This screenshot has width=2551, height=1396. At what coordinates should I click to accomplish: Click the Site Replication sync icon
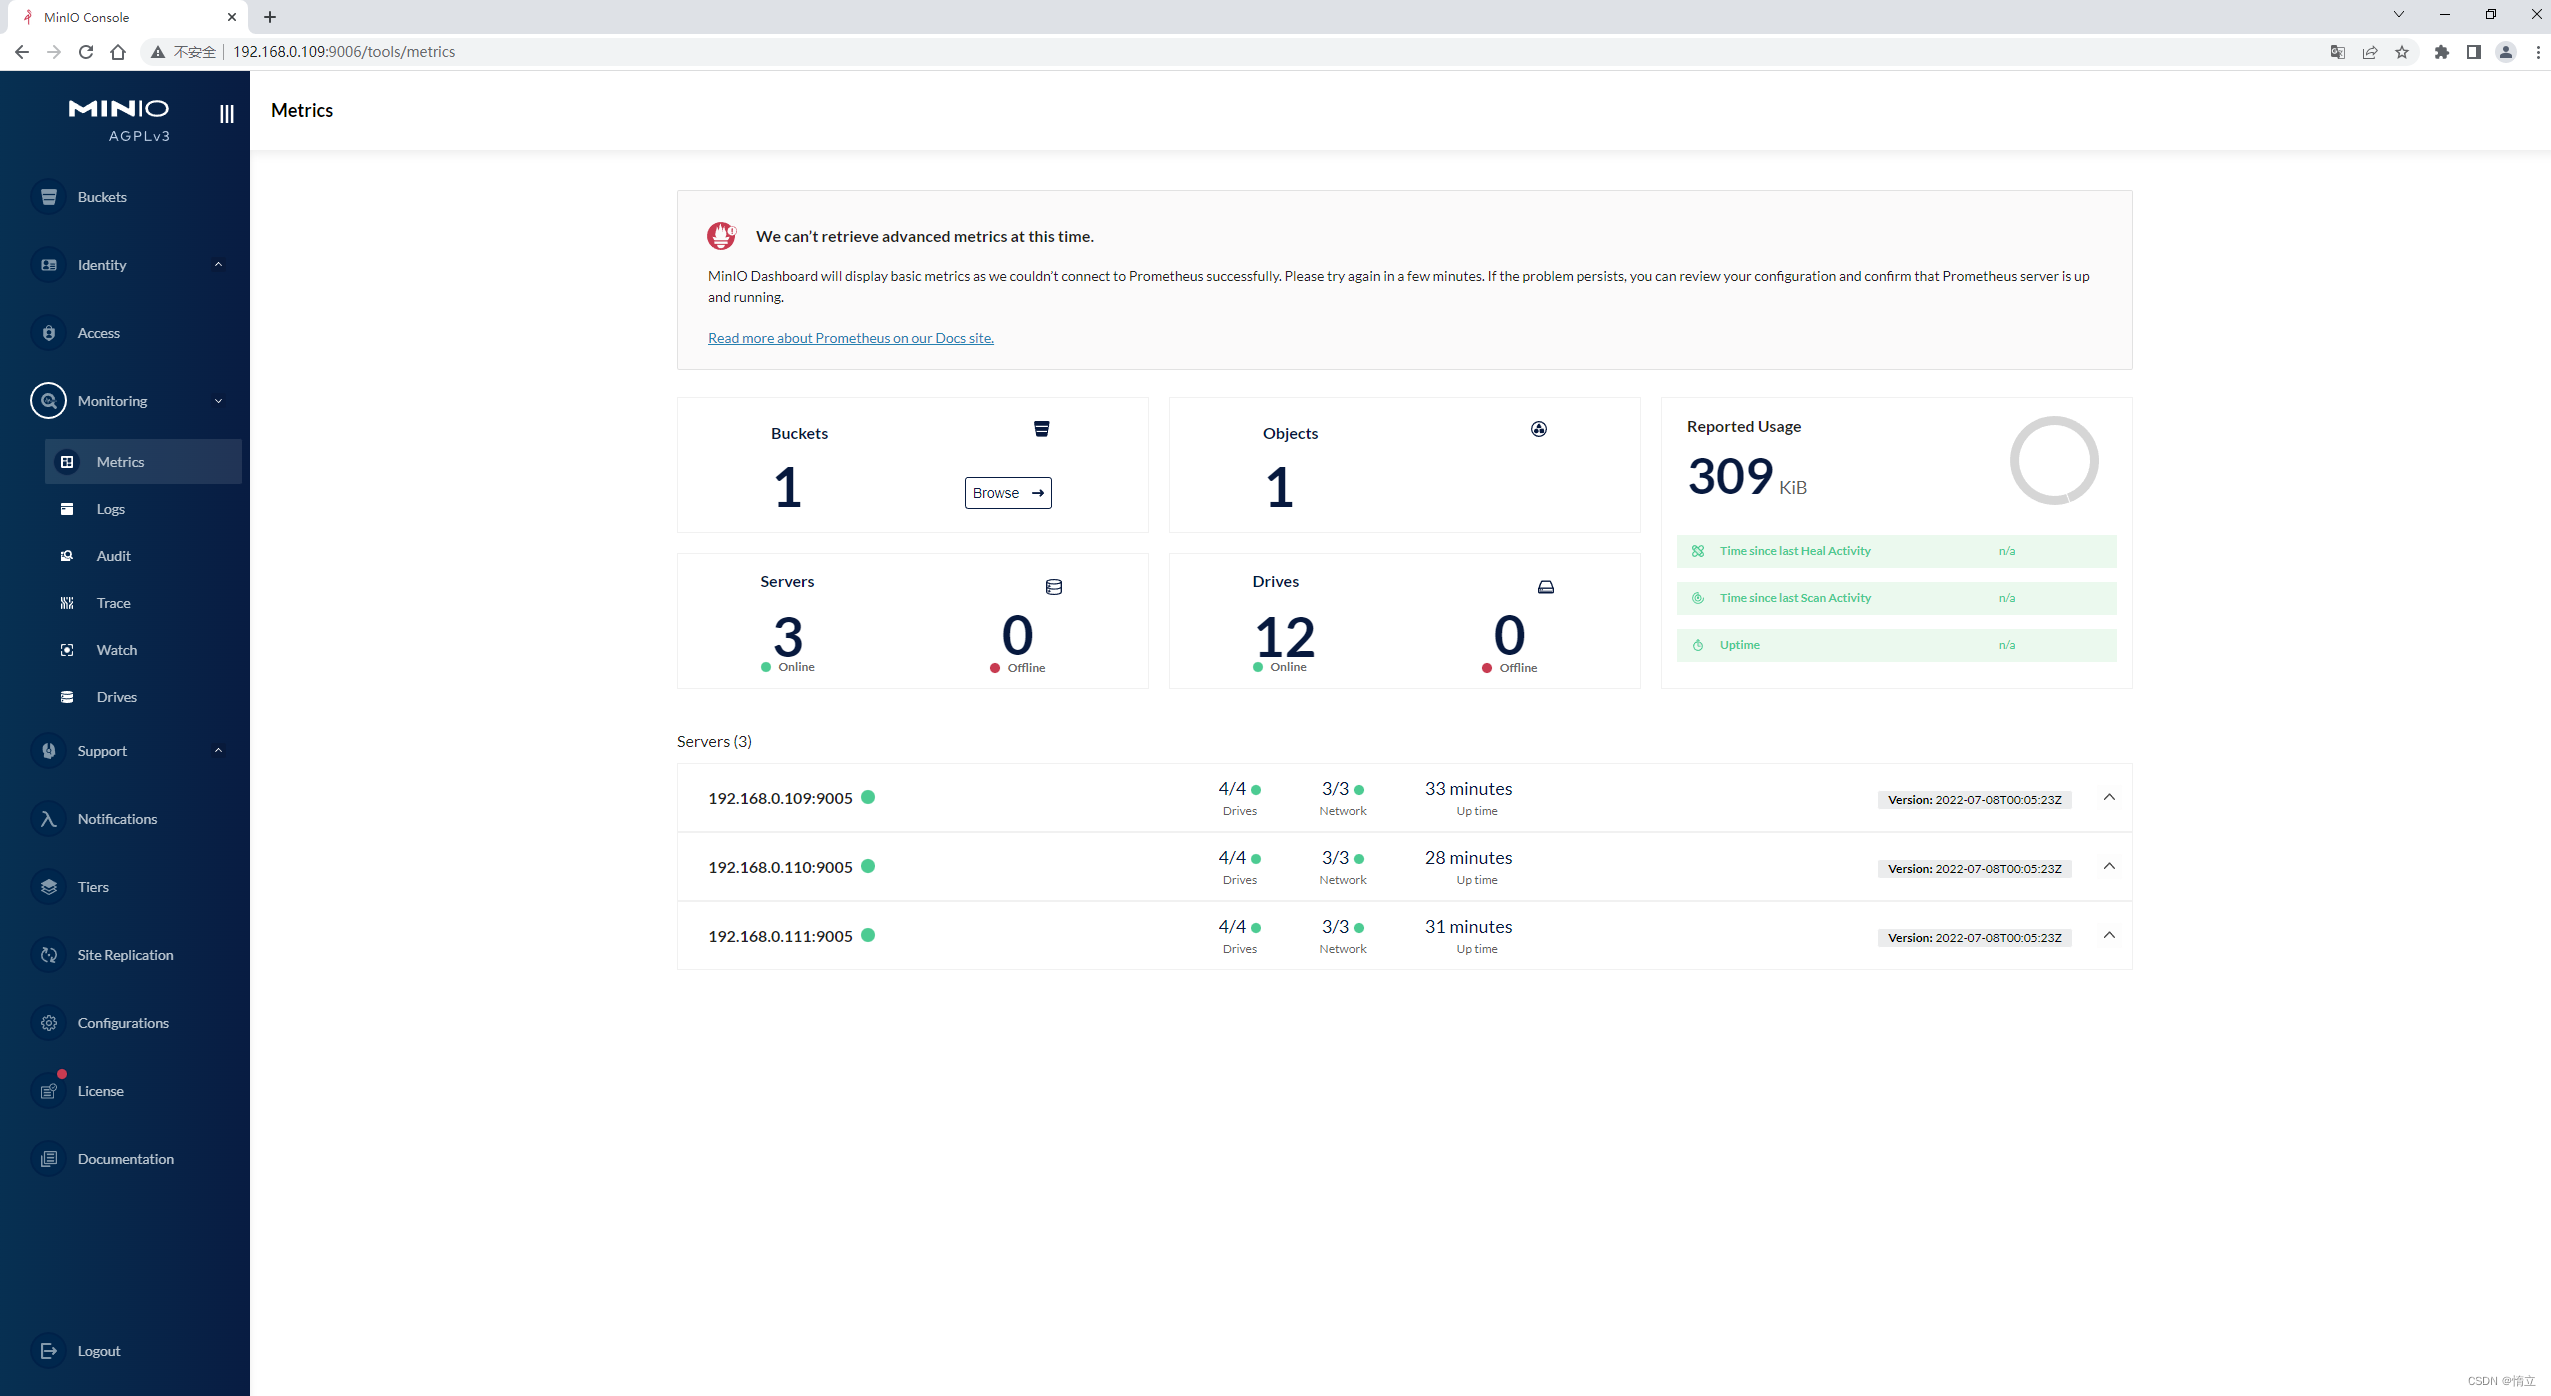click(x=48, y=955)
